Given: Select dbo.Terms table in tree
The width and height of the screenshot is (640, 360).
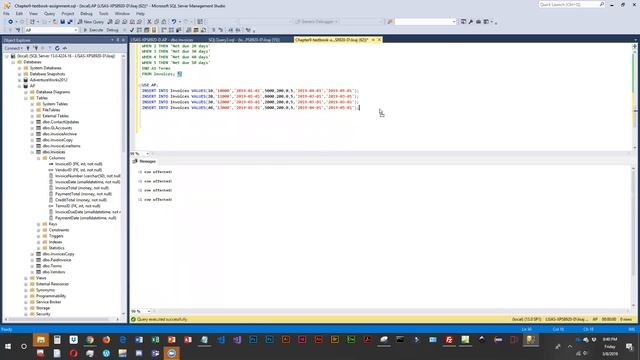Looking at the screenshot, I should pos(52,266).
